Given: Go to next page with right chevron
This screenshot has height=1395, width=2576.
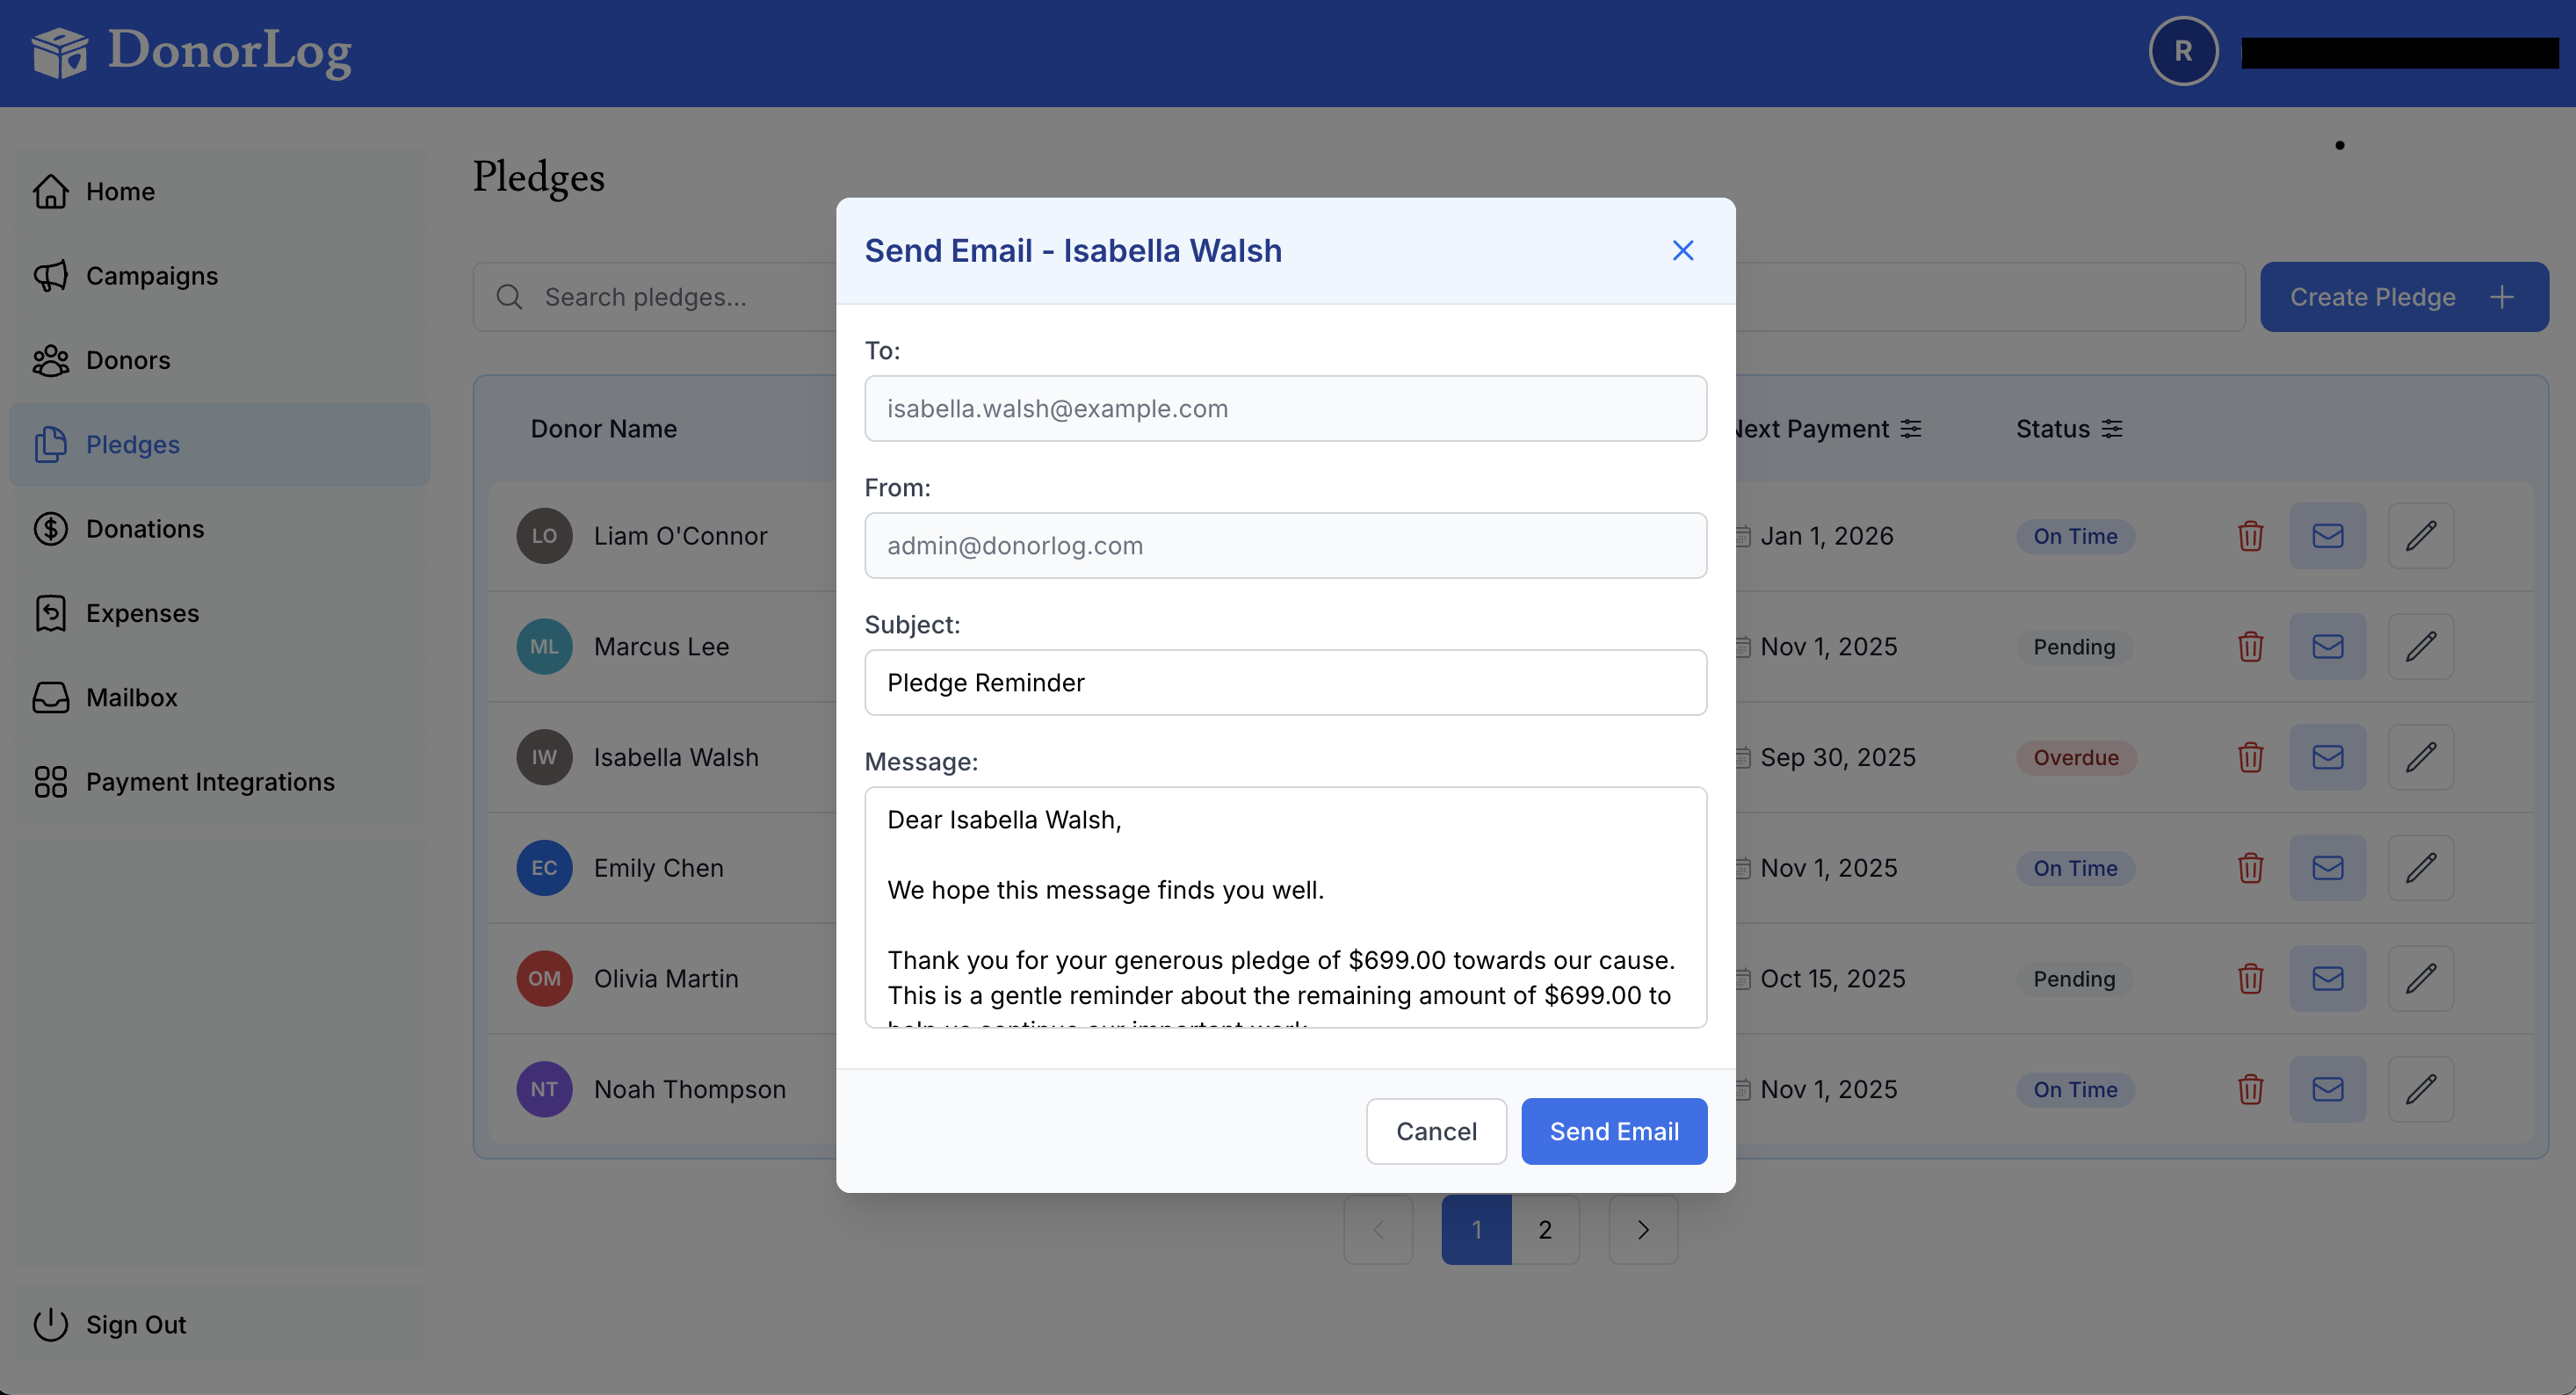Looking at the screenshot, I should pos(1643,1229).
